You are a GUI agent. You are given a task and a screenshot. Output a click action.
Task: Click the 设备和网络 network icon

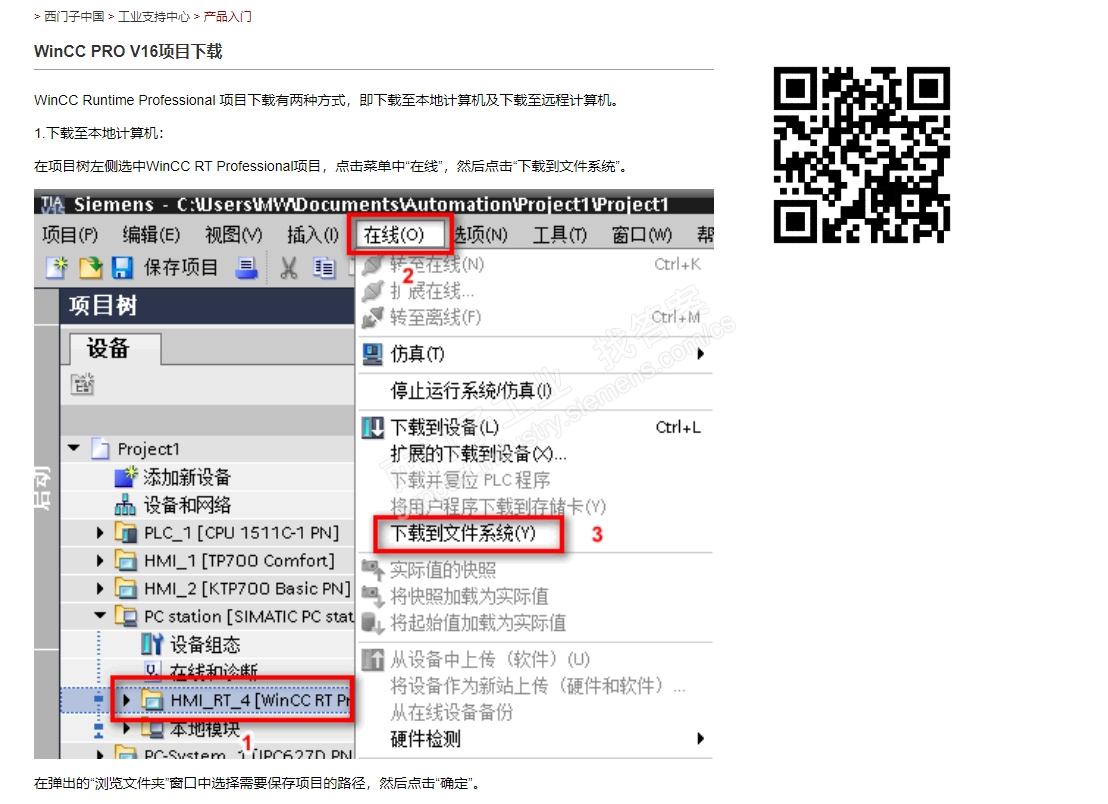point(125,505)
